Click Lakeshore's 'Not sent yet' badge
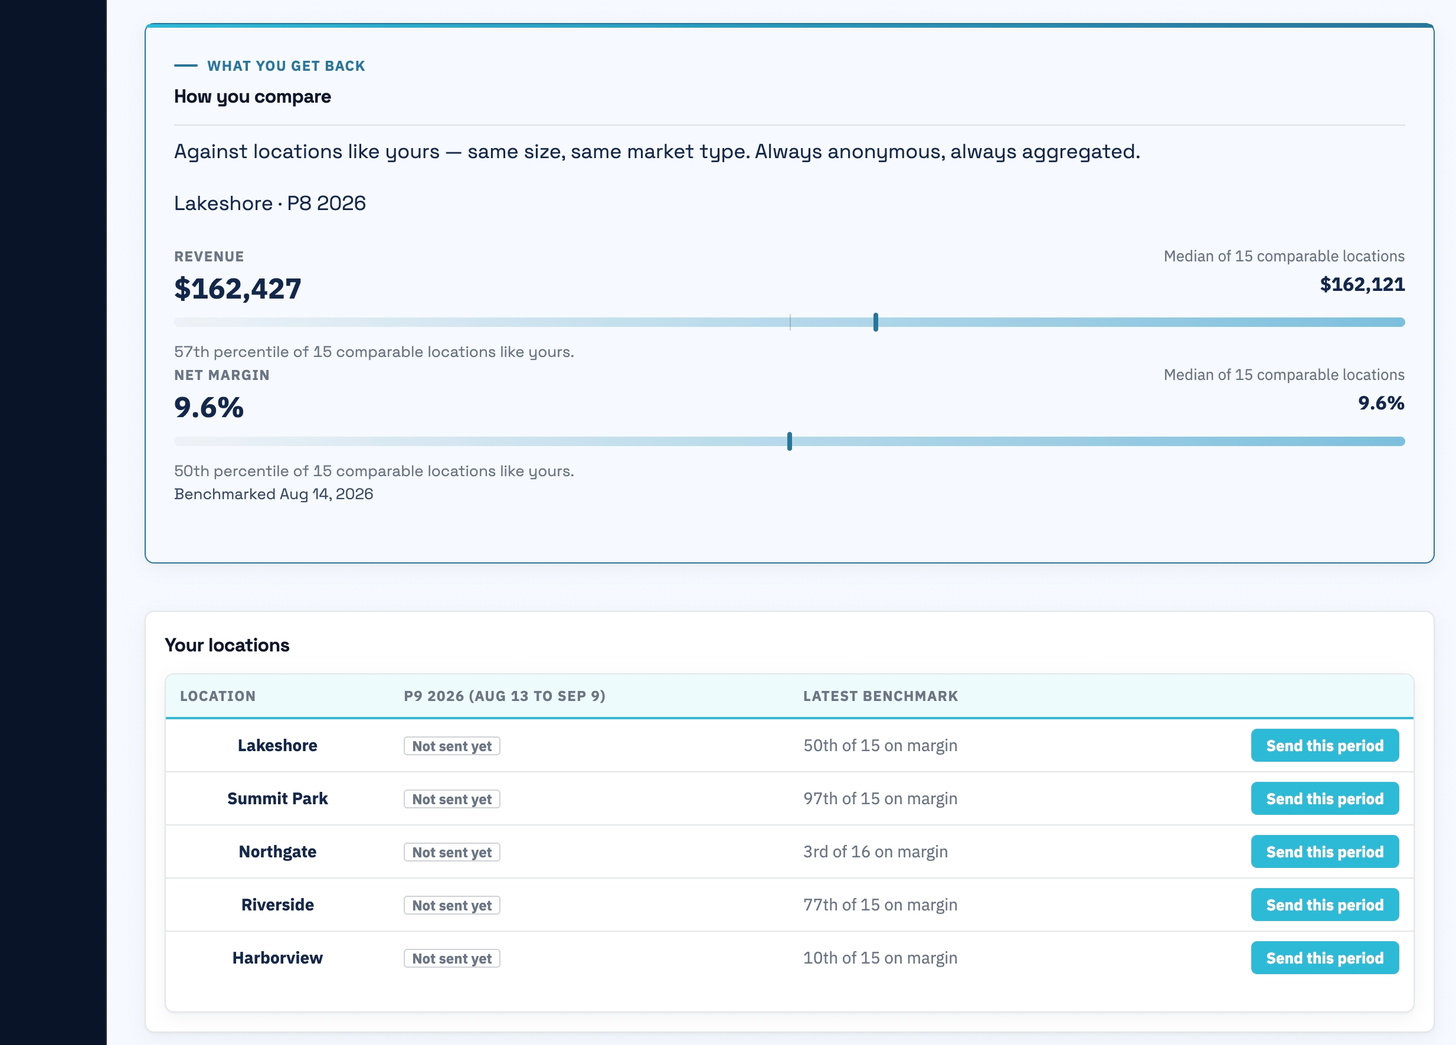 [452, 746]
